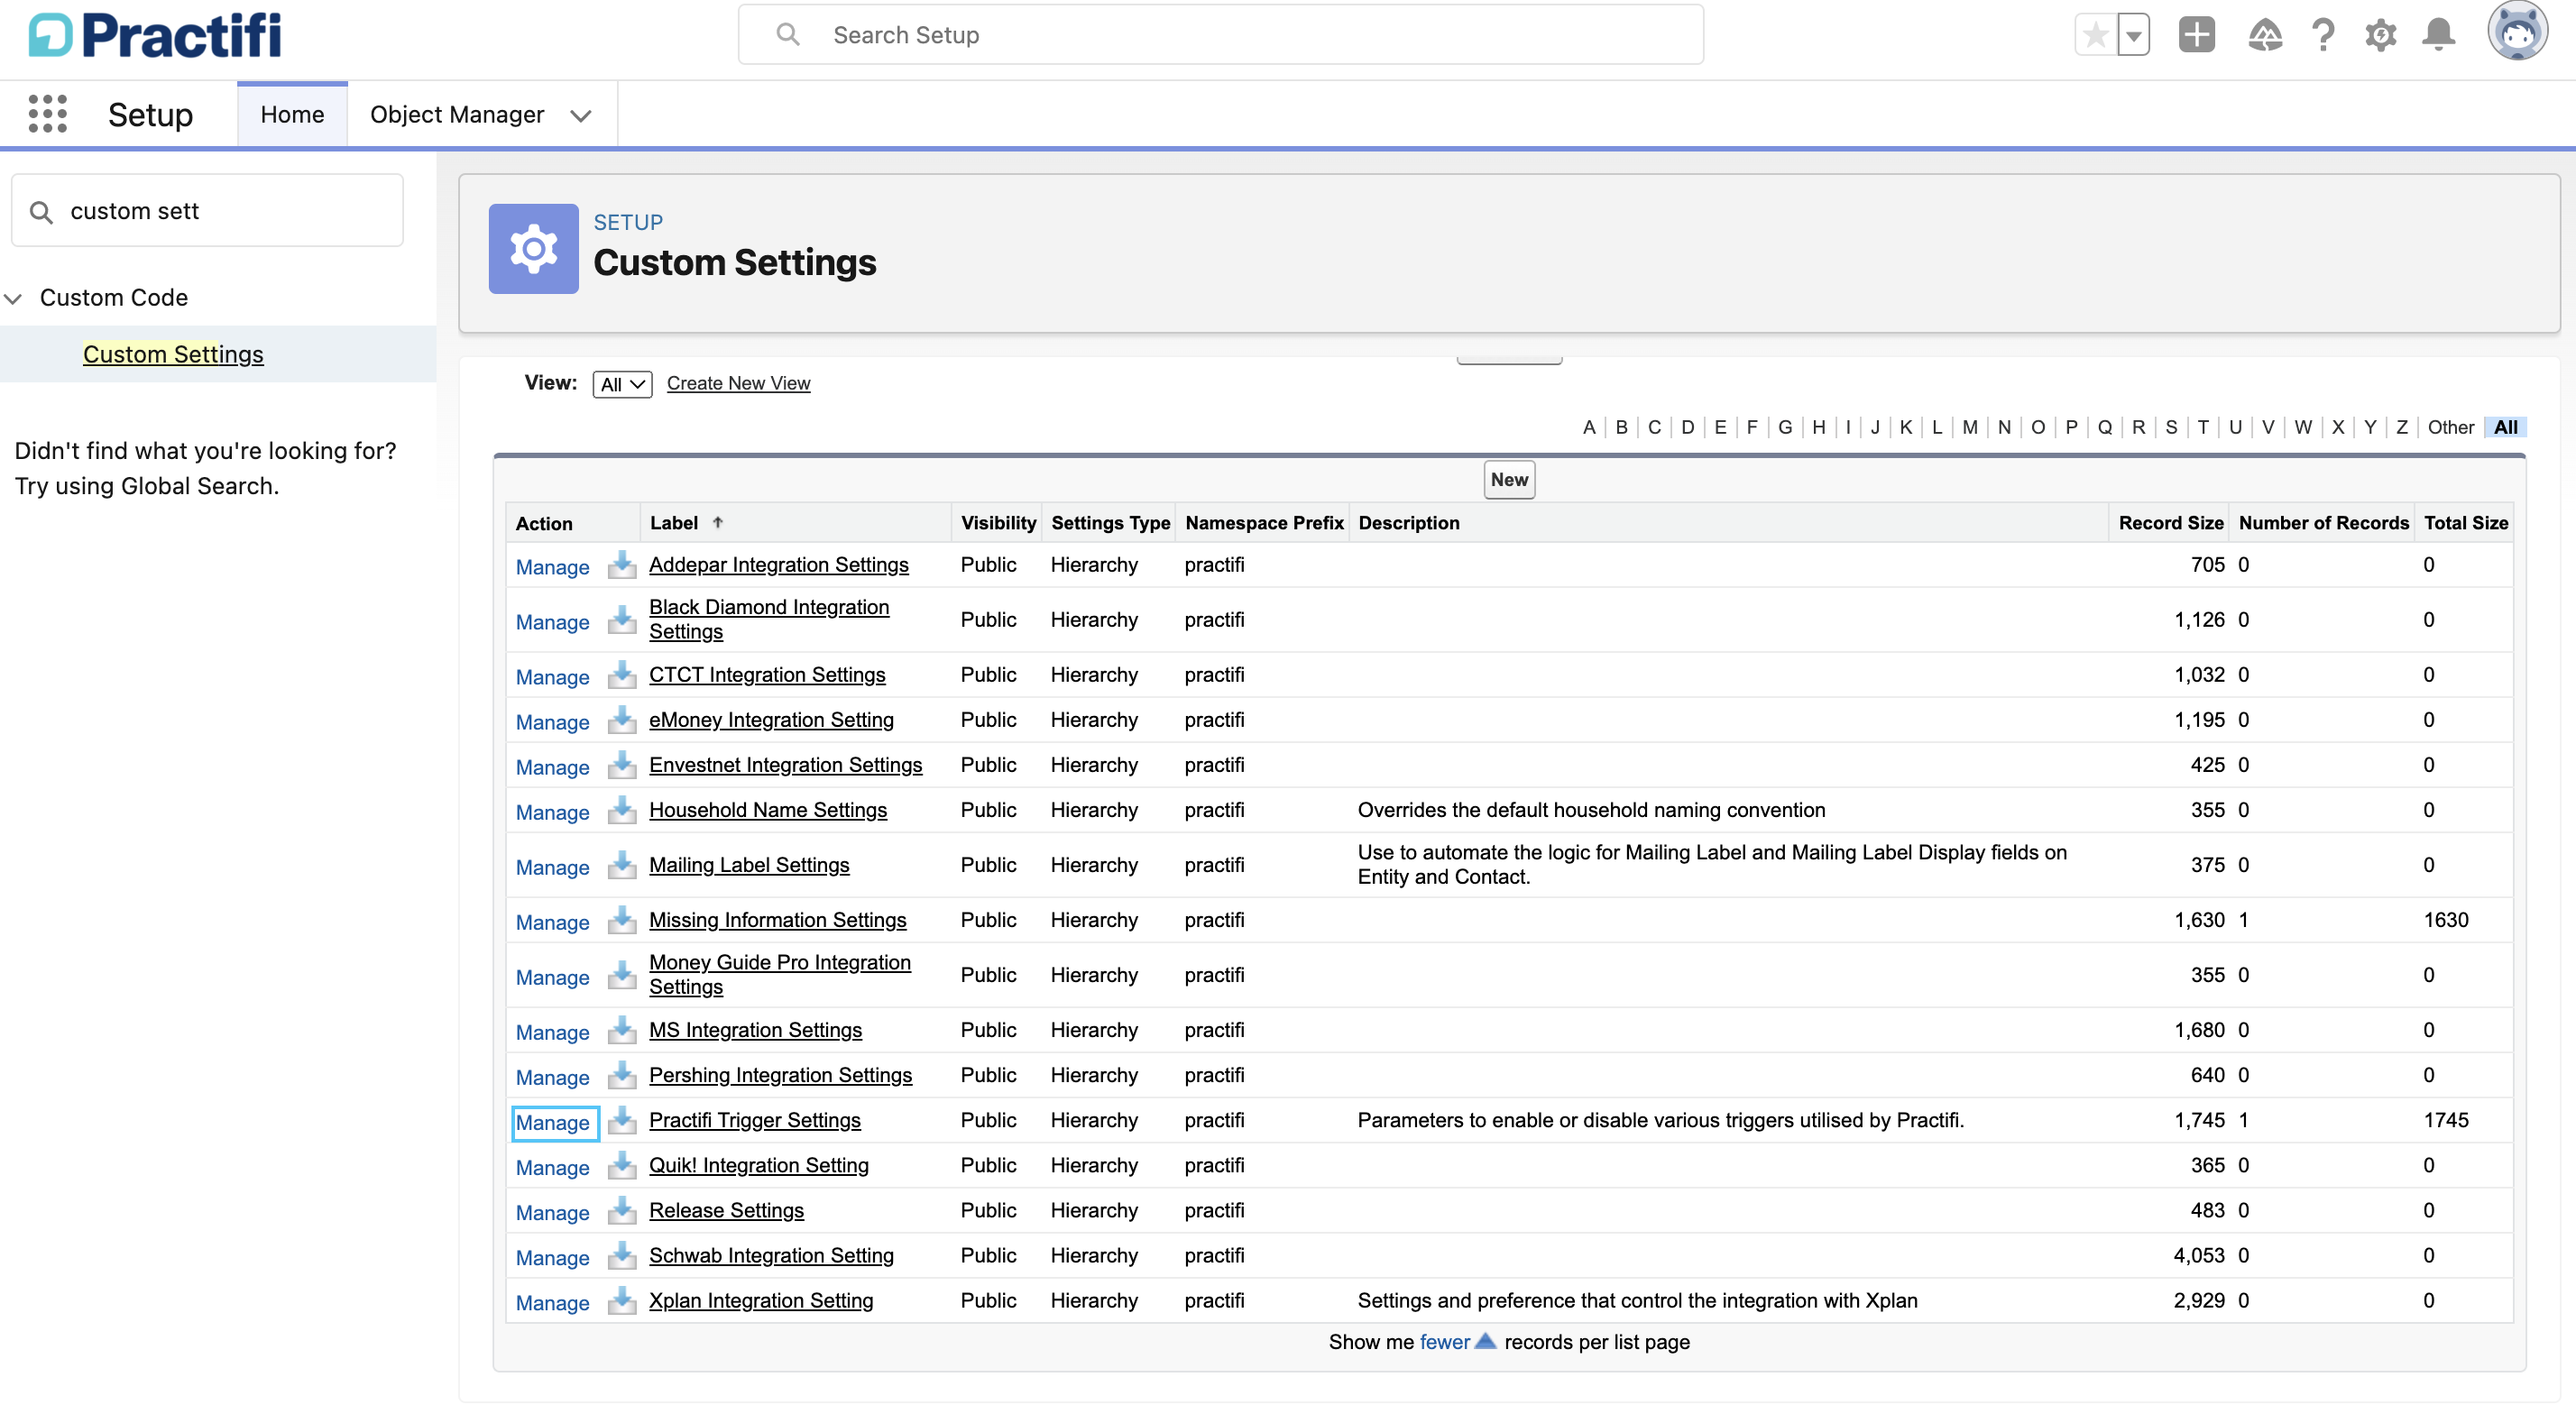Click the Global Actions plus icon
This screenshot has height=1414, width=2576.
pyautogui.click(x=2196, y=35)
